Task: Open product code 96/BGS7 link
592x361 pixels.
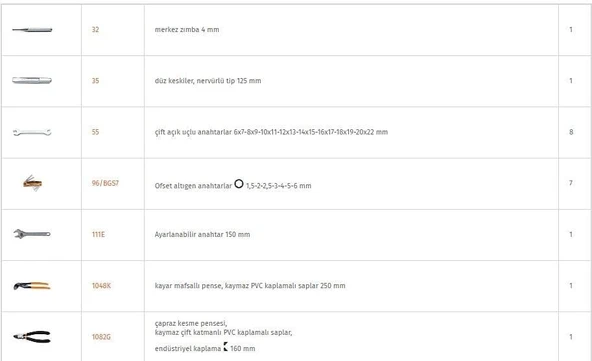Action: pos(105,183)
